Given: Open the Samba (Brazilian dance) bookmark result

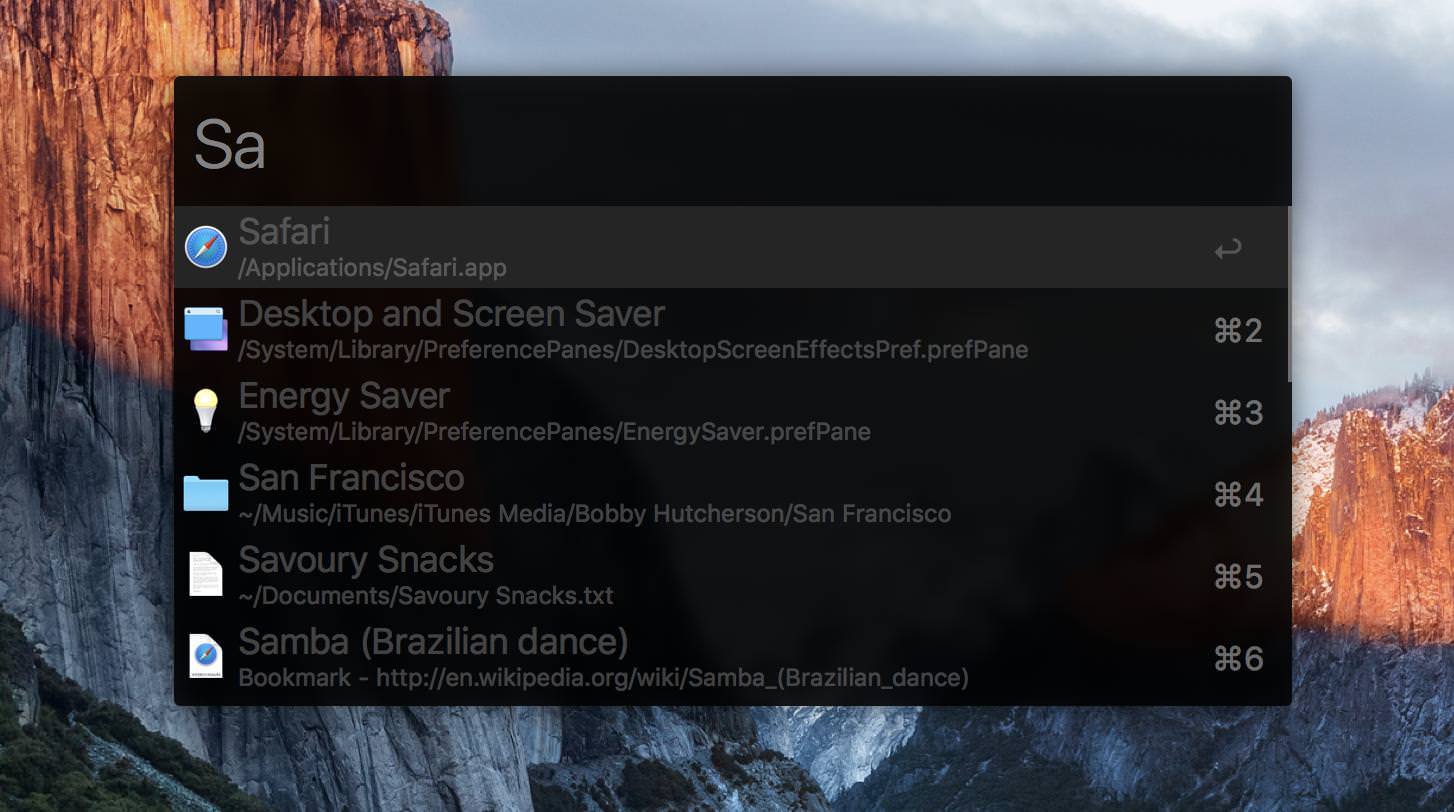Looking at the screenshot, I should click(x=433, y=641).
